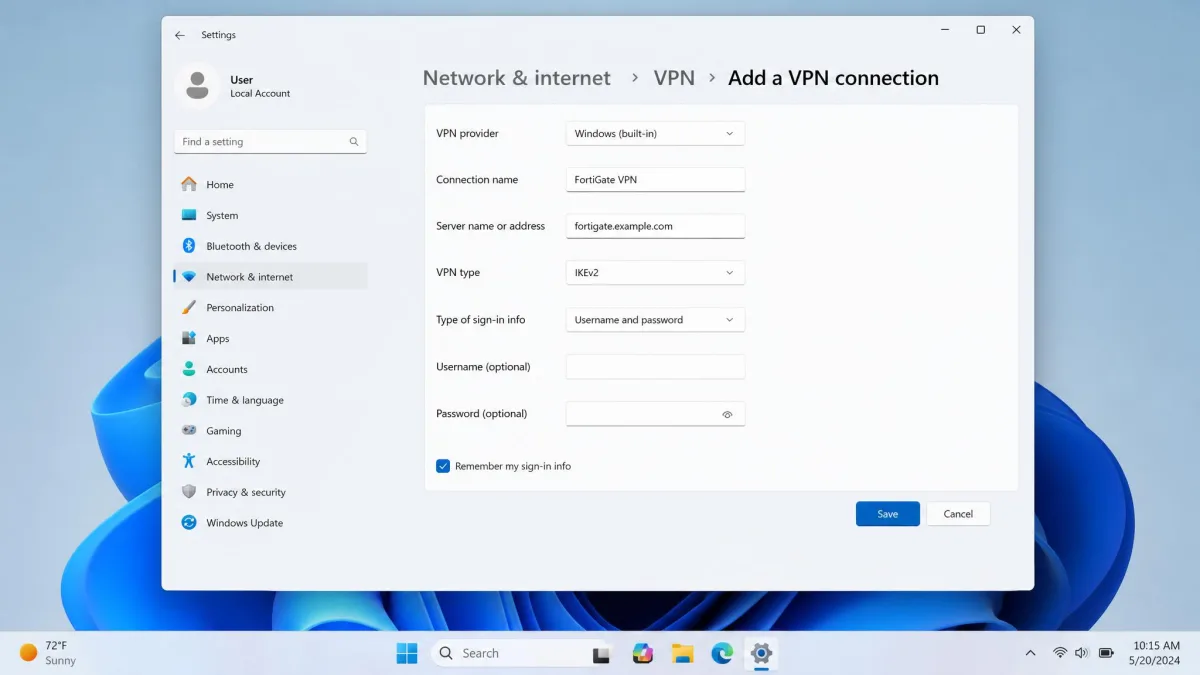The height and width of the screenshot is (675, 1200).
Task: Go to System settings
Action: click(x=270, y=215)
